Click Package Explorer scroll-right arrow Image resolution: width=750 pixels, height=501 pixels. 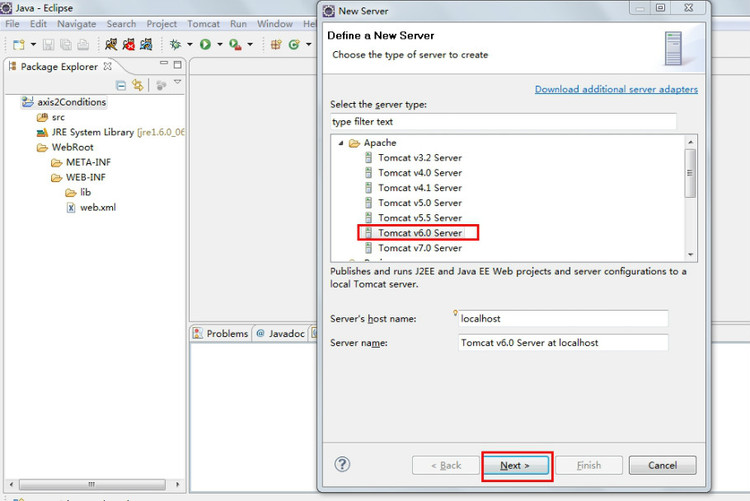point(177,484)
